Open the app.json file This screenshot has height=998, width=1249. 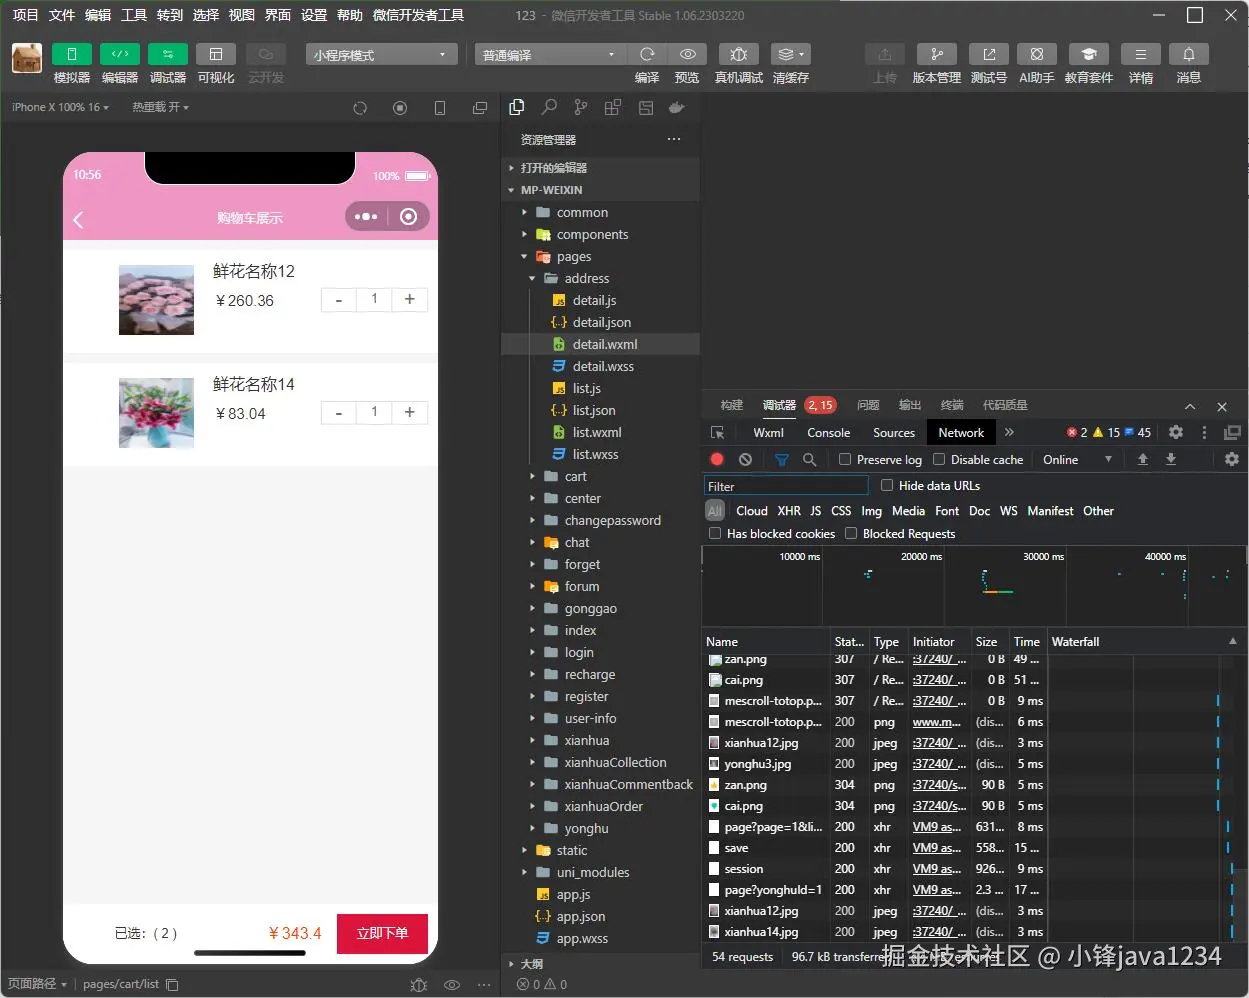point(580,916)
